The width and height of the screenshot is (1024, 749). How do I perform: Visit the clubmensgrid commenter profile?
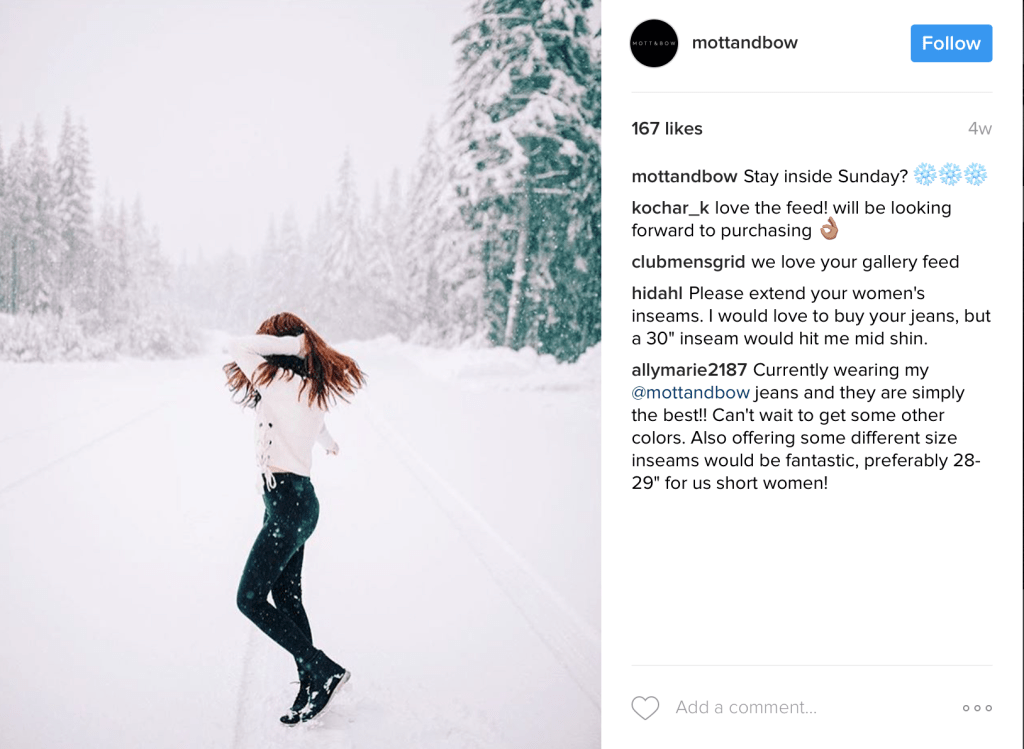(x=688, y=262)
